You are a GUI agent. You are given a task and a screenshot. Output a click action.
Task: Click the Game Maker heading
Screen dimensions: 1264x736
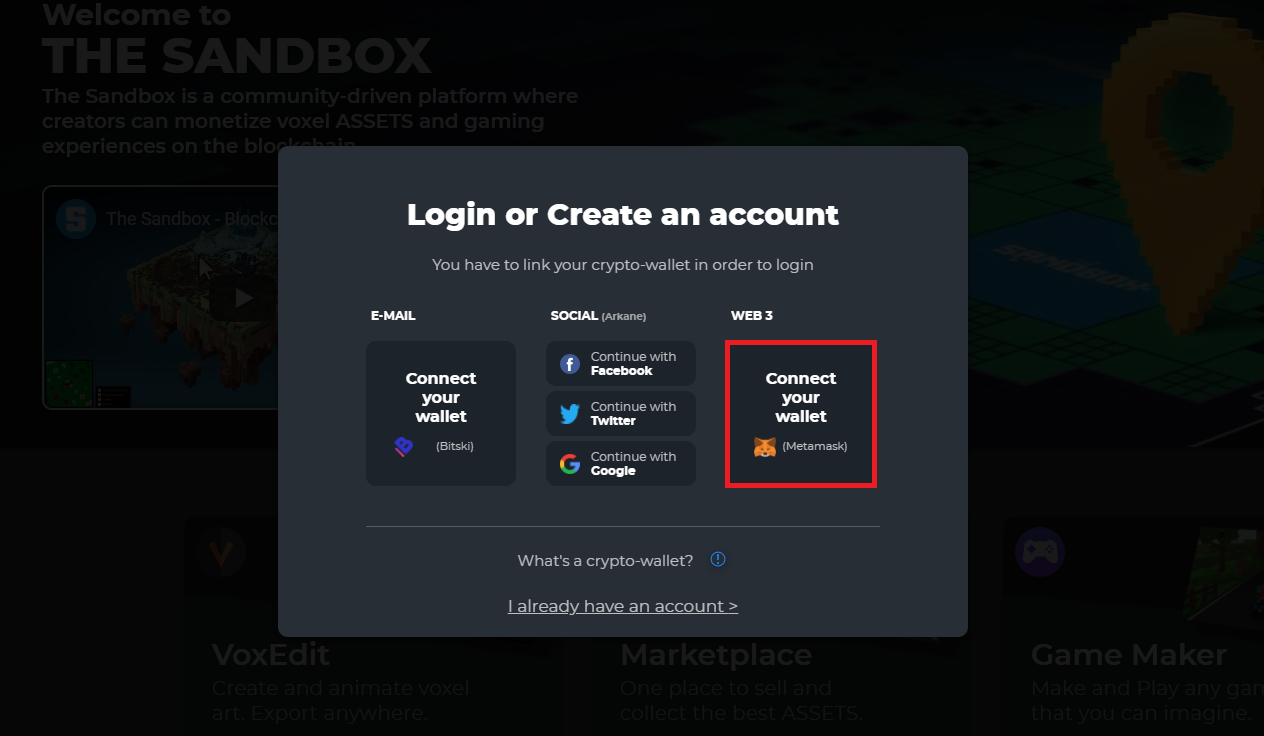coord(1129,655)
